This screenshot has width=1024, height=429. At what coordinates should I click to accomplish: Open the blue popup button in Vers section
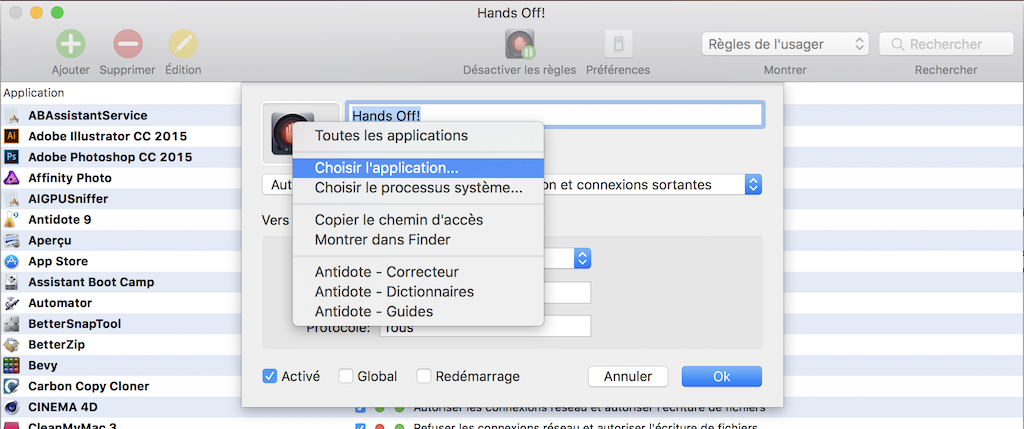pyautogui.click(x=583, y=258)
